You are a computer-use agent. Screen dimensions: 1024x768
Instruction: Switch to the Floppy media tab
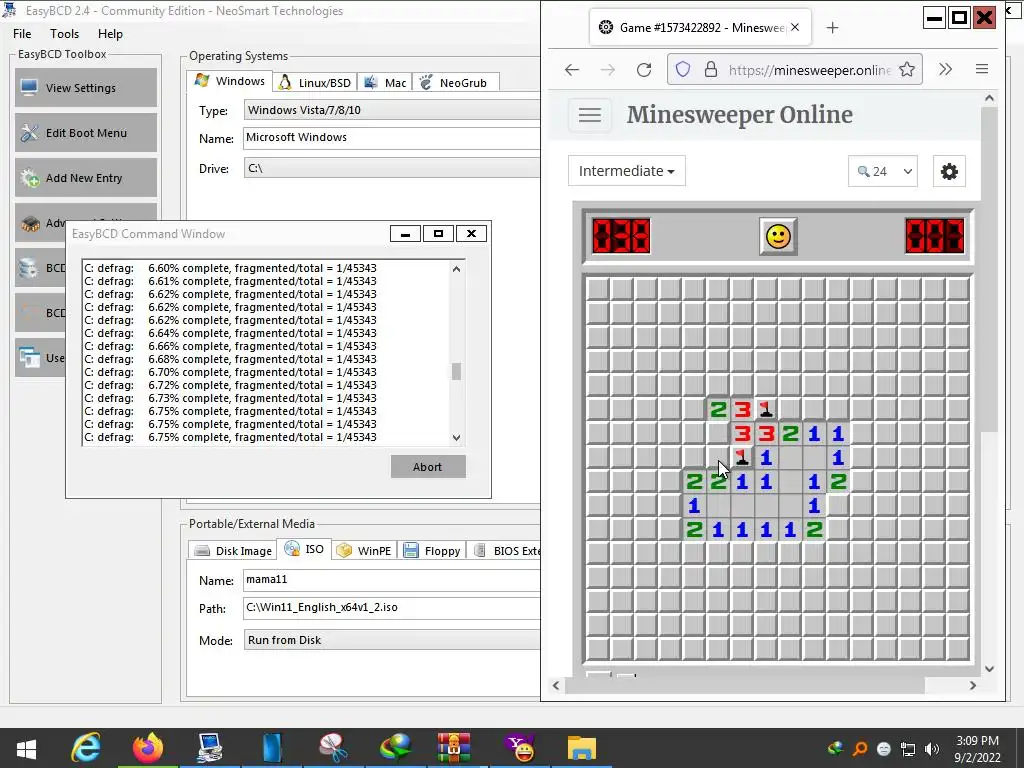click(x=432, y=551)
